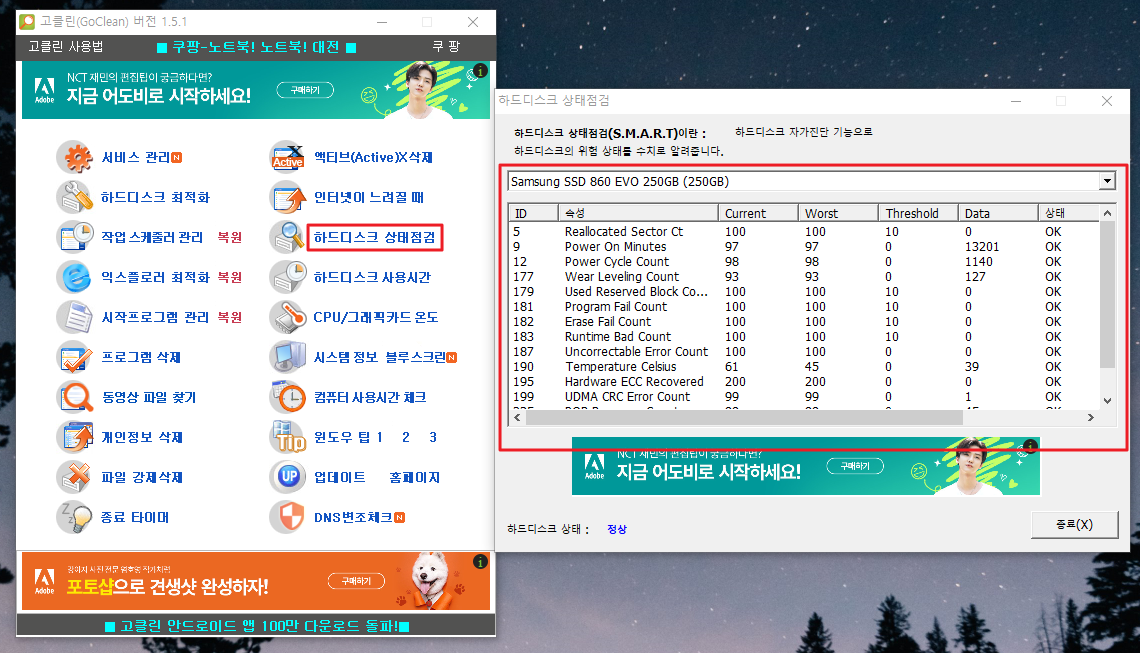1140x653 pixels.
Task: Click the 고클린 안드로이드 앱 download banner
Action: [256, 625]
